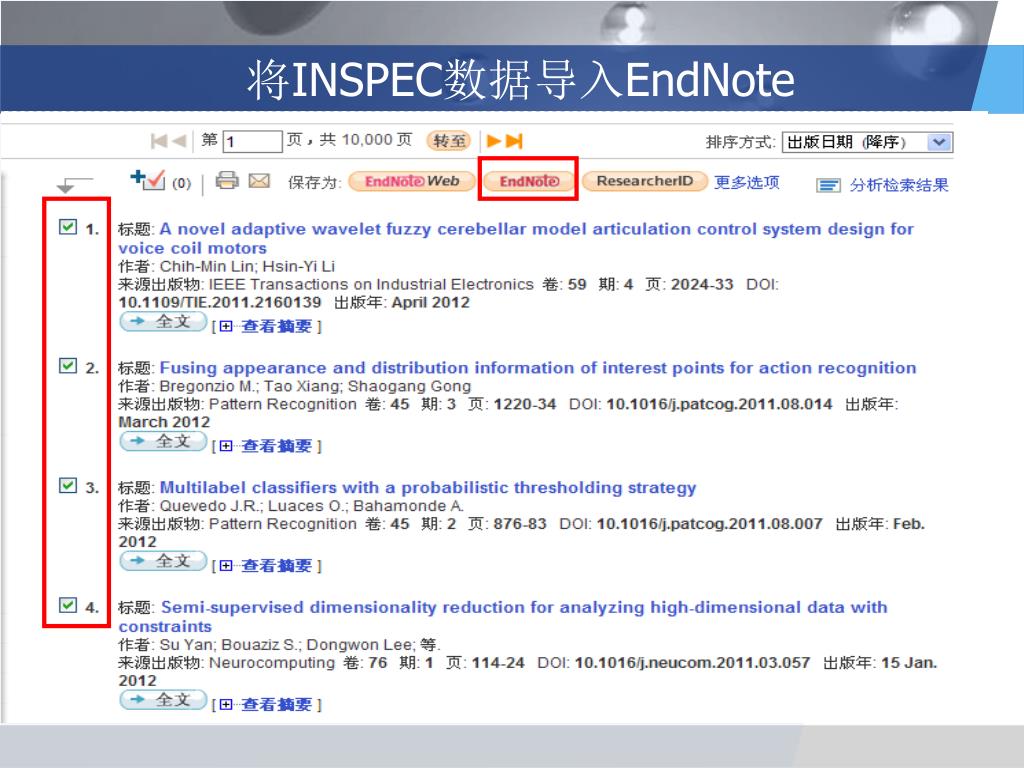Jump to last page orange arrow

[515, 141]
